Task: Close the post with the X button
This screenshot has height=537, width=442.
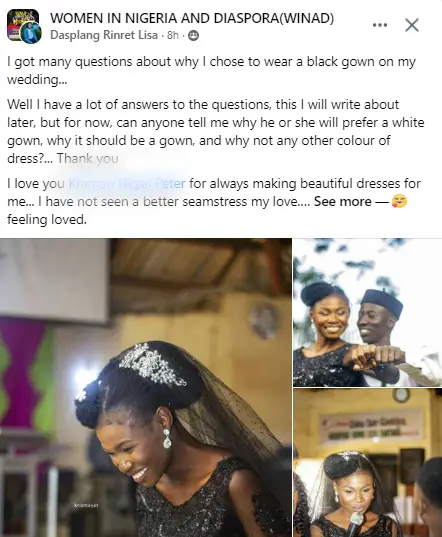Action: 412,25
